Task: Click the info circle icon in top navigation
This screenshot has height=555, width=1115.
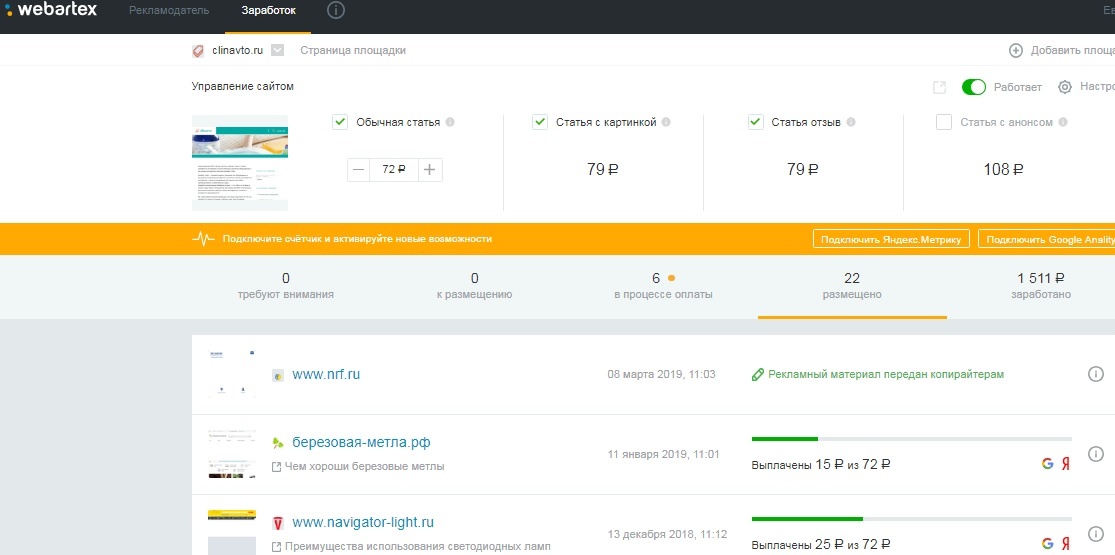Action: [336, 10]
